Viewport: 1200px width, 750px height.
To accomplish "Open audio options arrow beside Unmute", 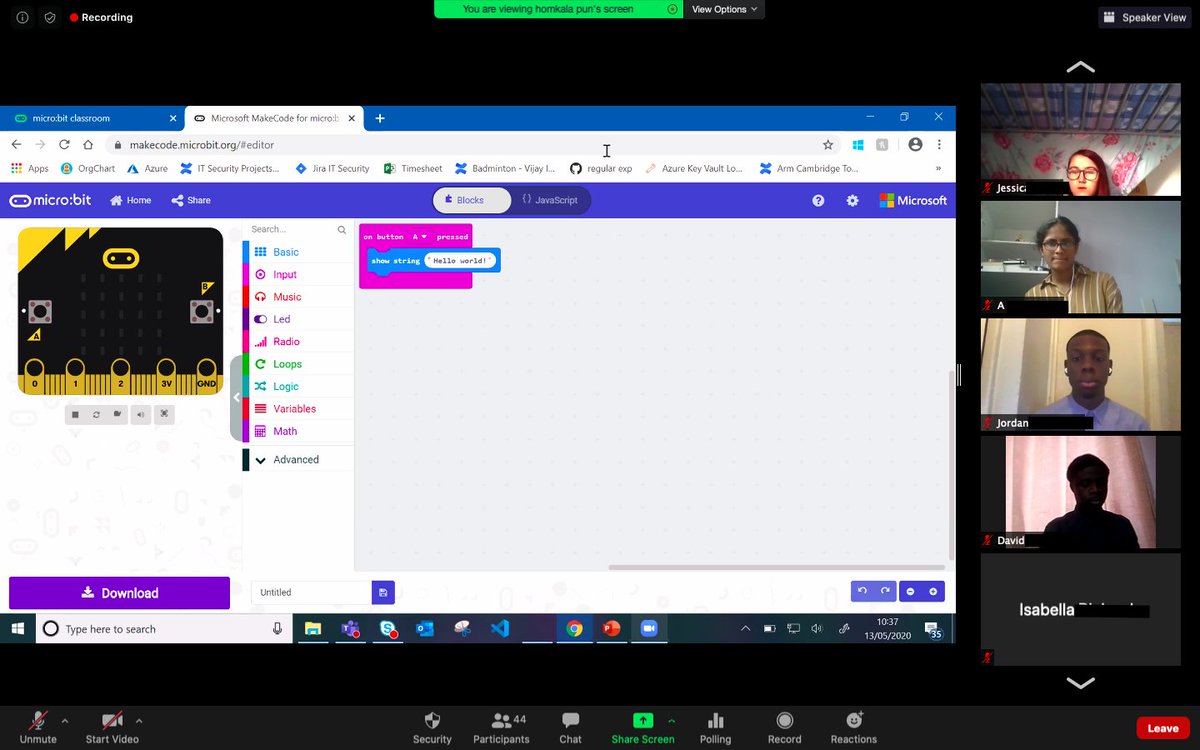I will click(x=65, y=720).
